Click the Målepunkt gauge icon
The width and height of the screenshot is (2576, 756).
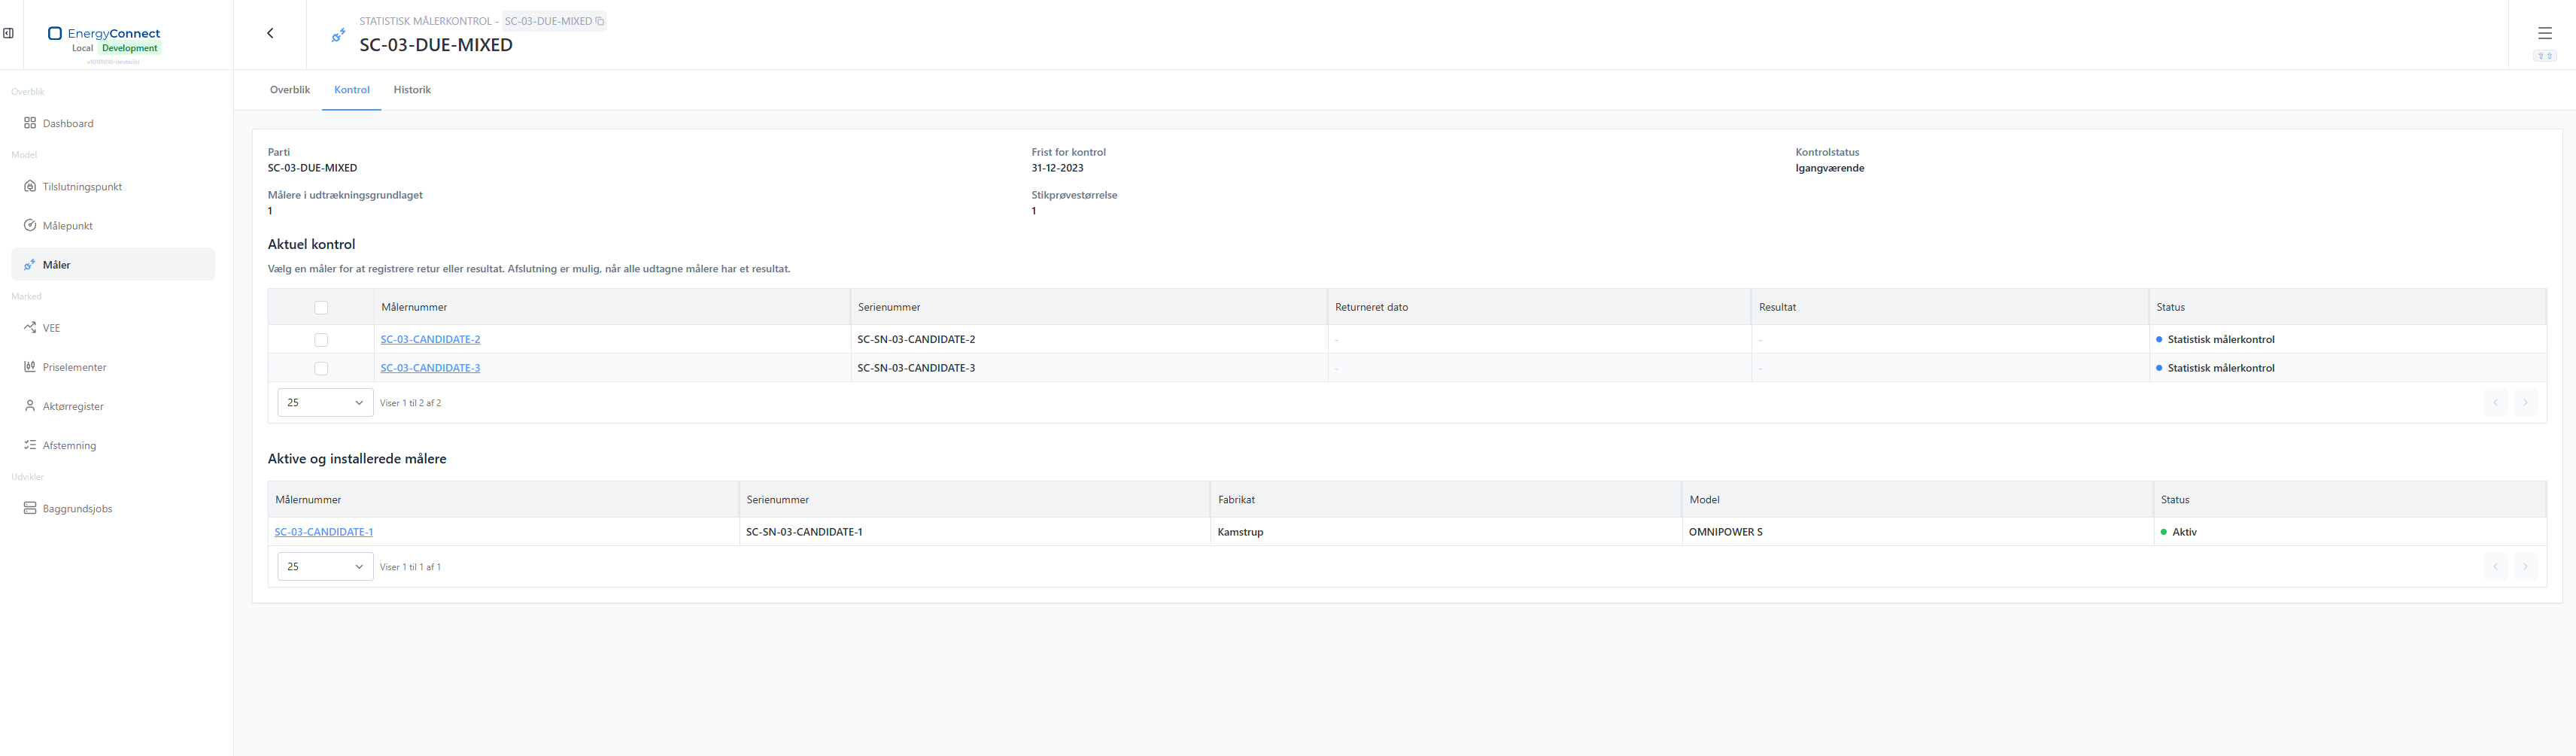coord(30,225)
